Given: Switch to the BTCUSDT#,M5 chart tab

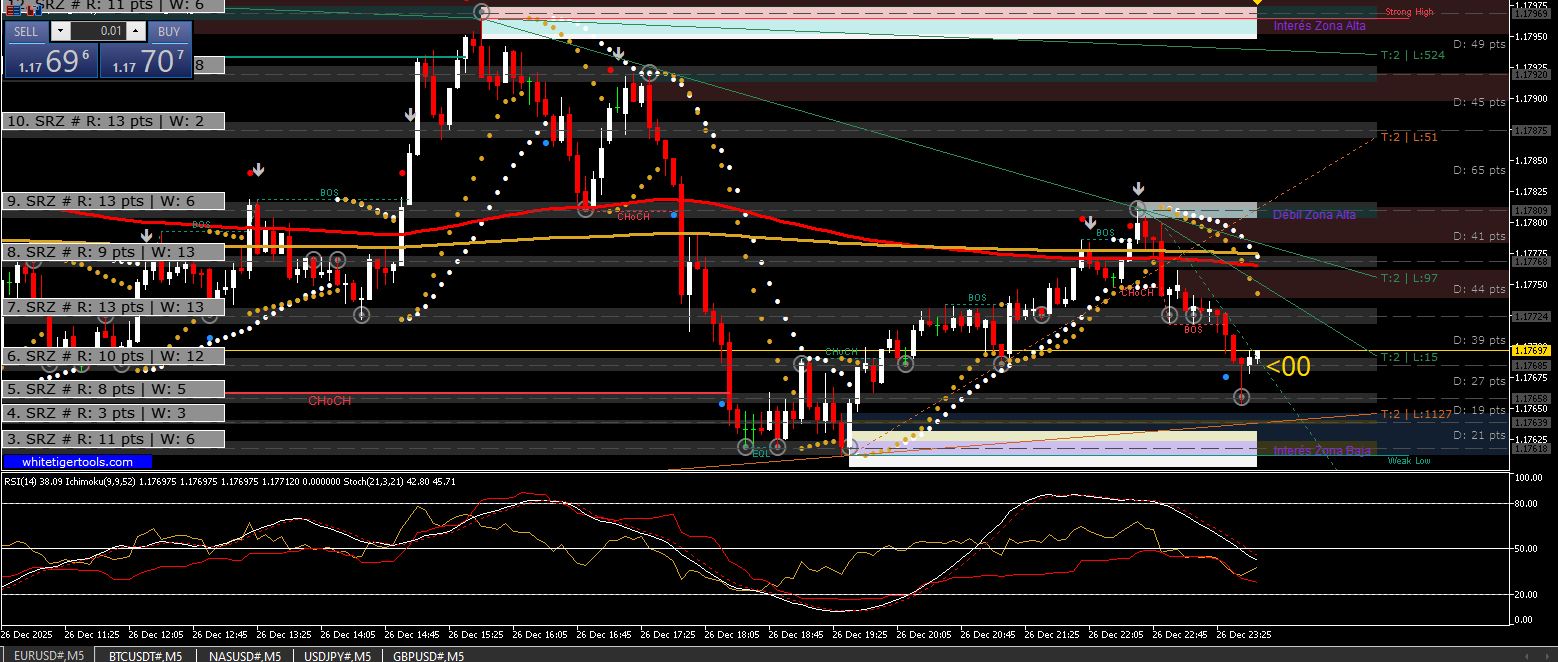Looking at the screenshot, I should [145, 656].
